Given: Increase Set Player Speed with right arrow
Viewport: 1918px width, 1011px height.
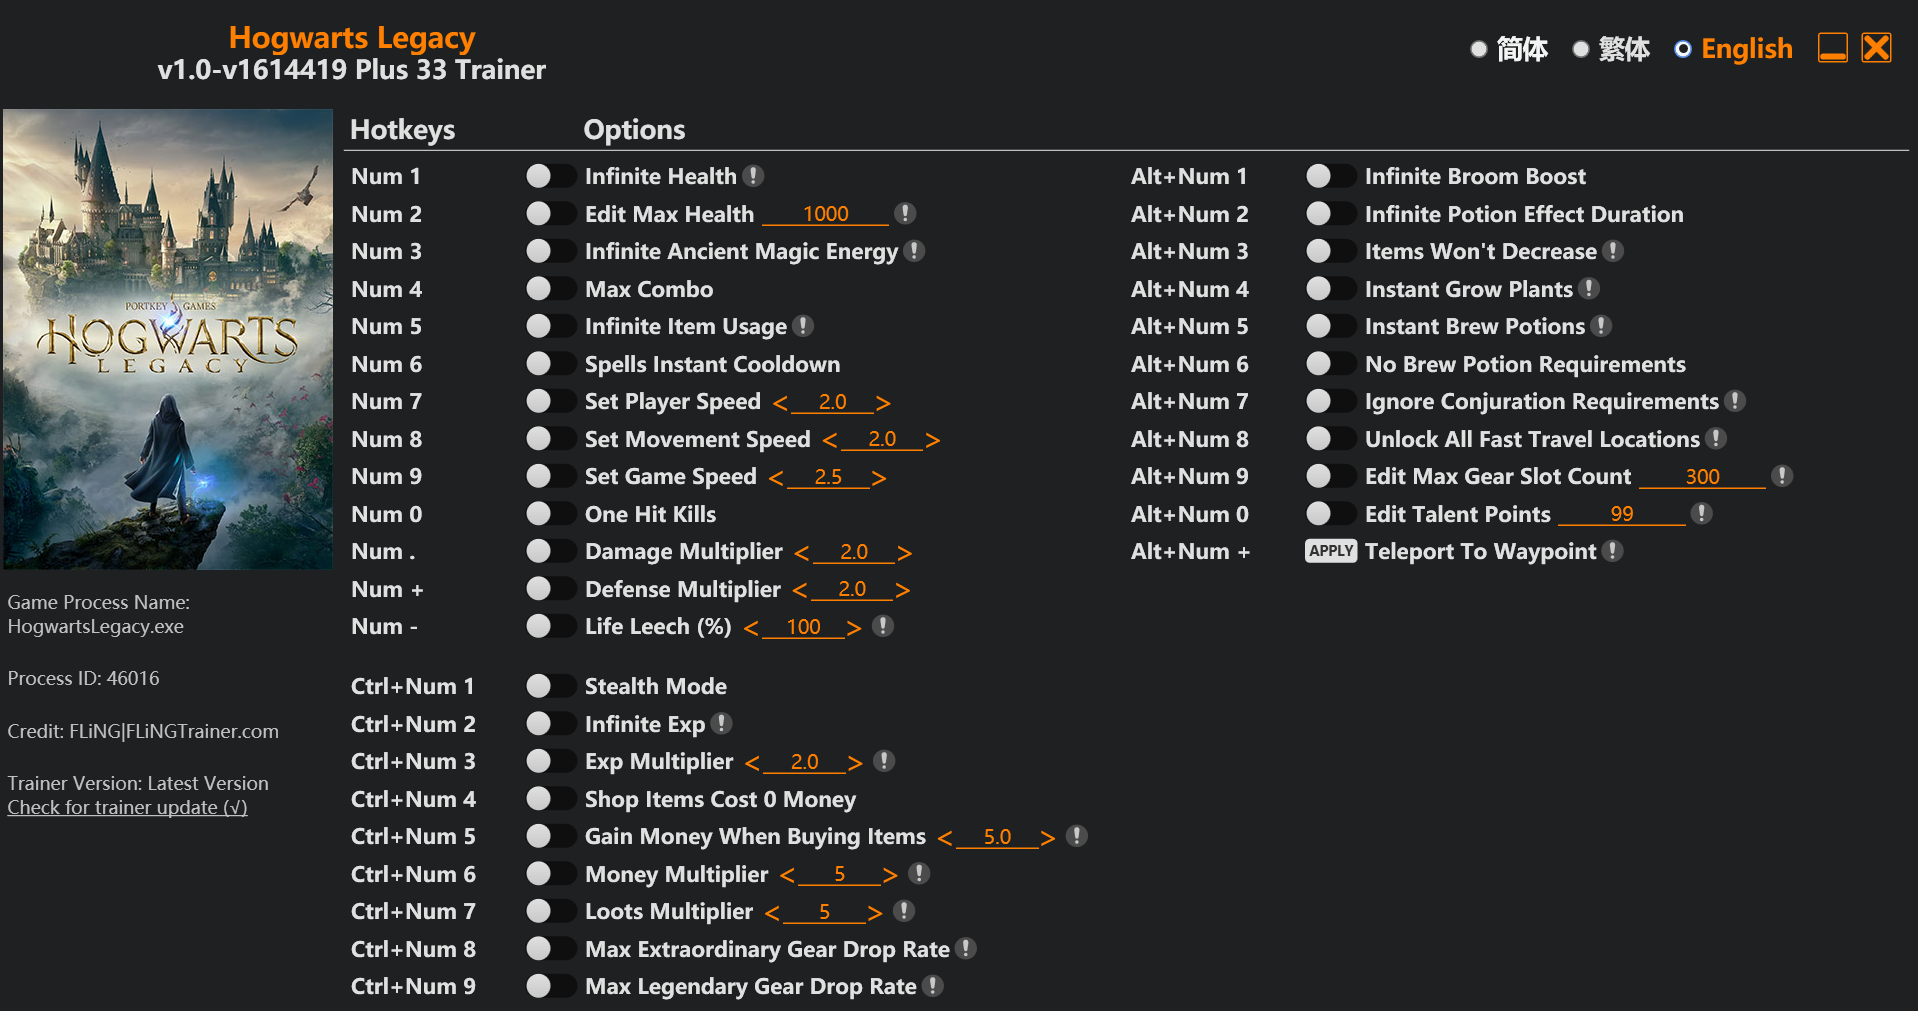Looking at the screenshot, I should click(883, 402).
